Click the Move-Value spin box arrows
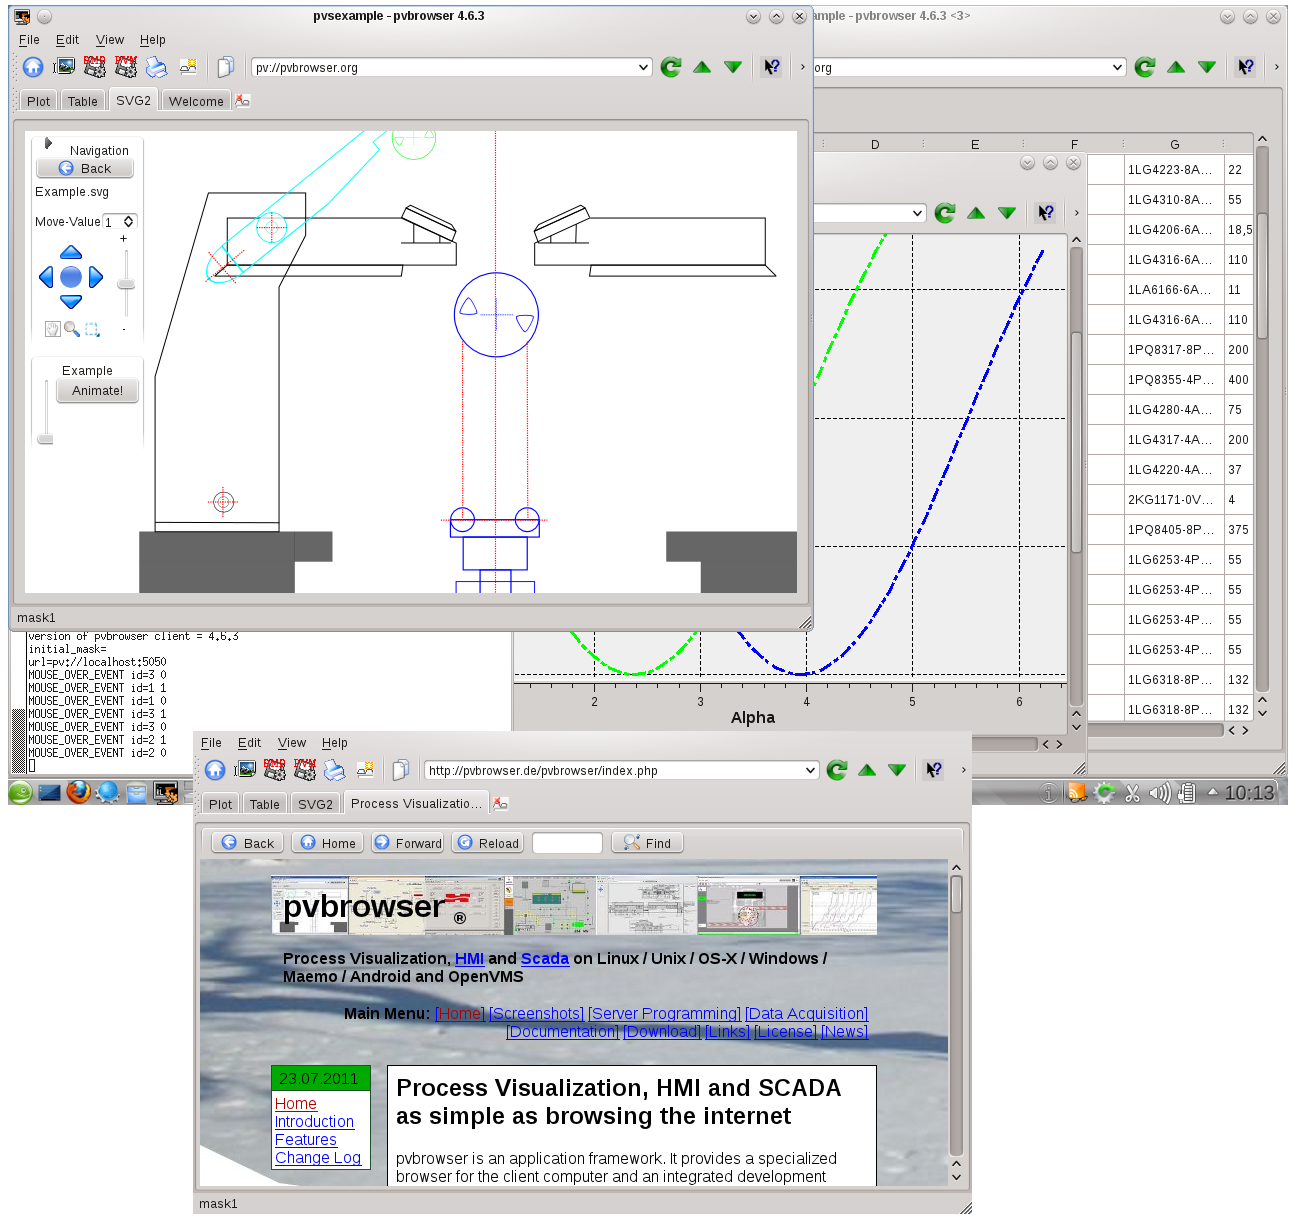This screenshot has height=1224, width=1305. (129, 222)
